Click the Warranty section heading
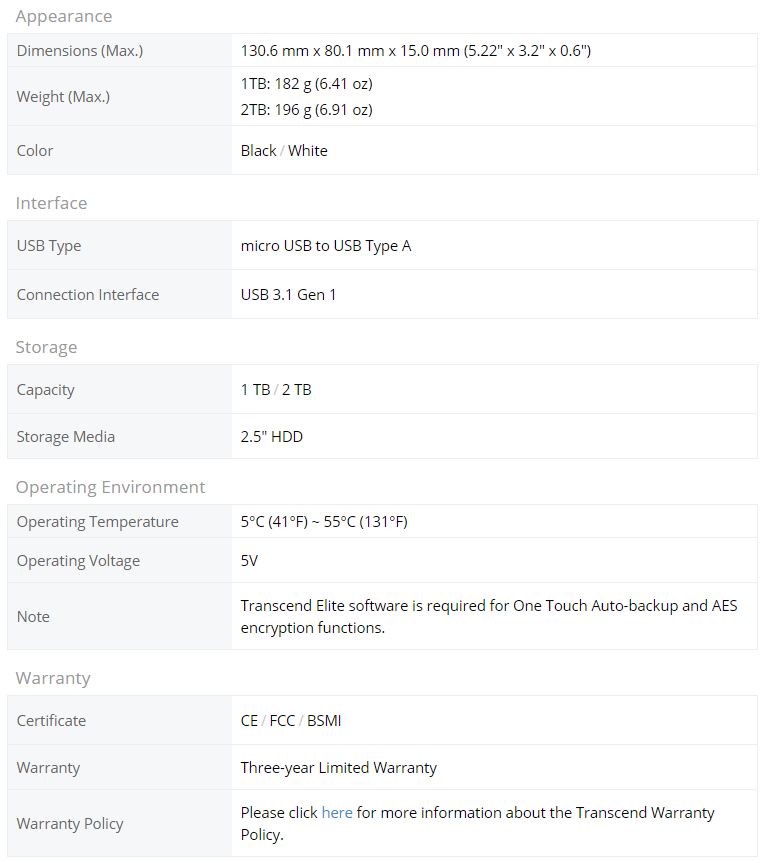The image size is (768, 863). point(53,678)
